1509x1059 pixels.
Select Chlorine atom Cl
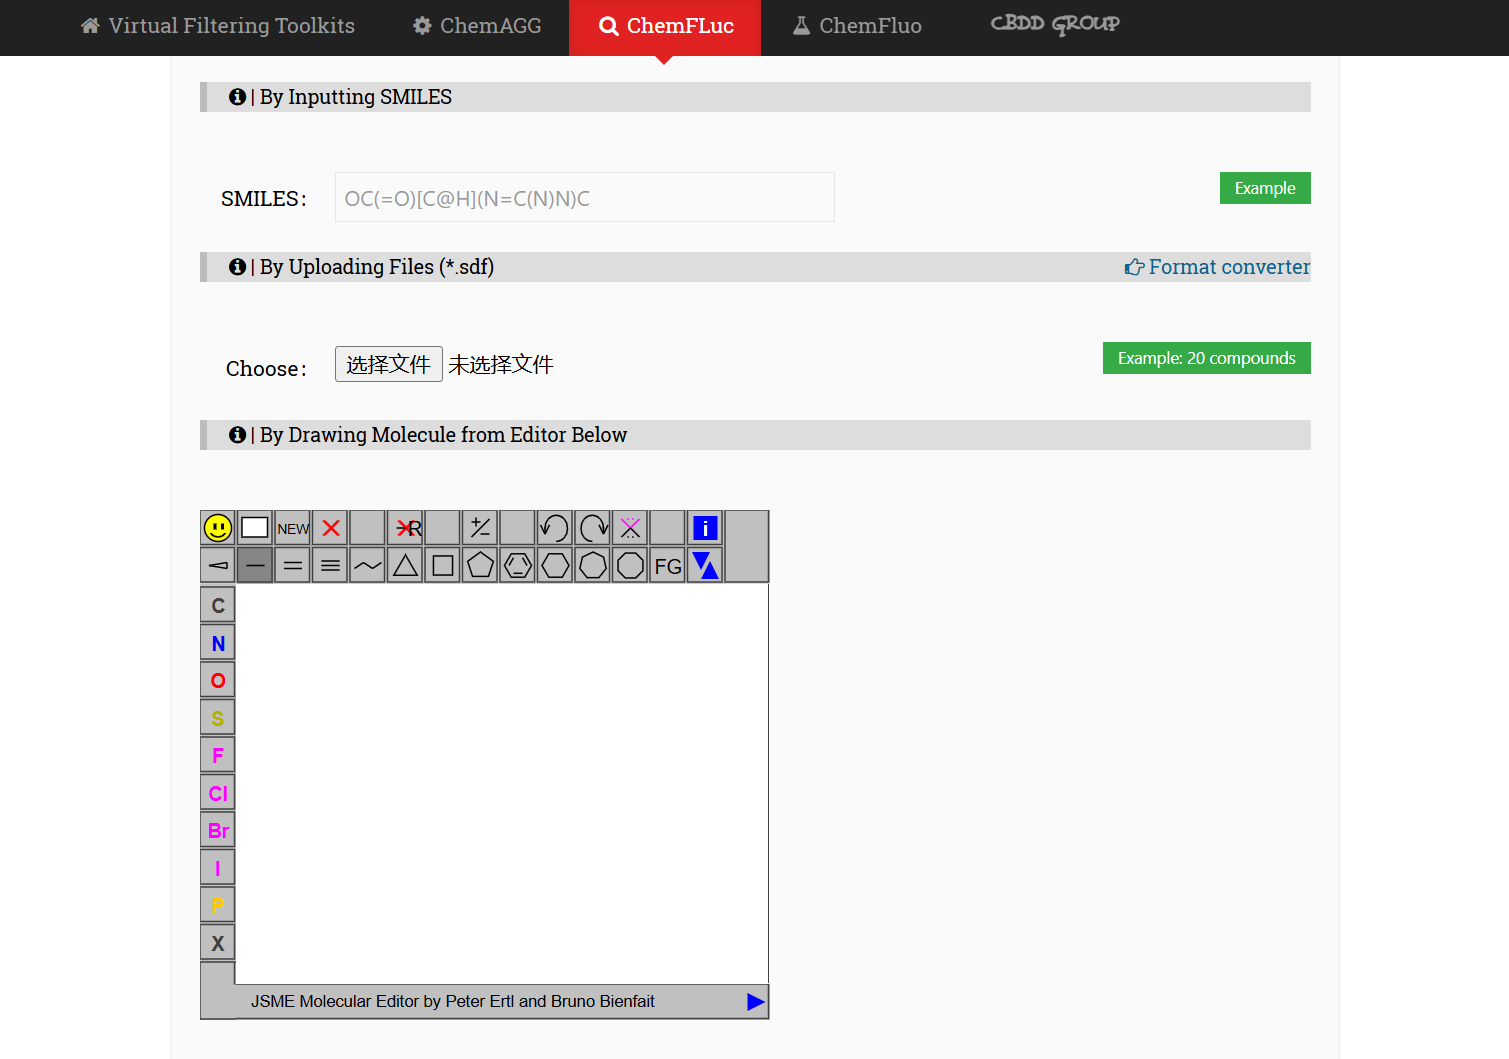[218, 793]
